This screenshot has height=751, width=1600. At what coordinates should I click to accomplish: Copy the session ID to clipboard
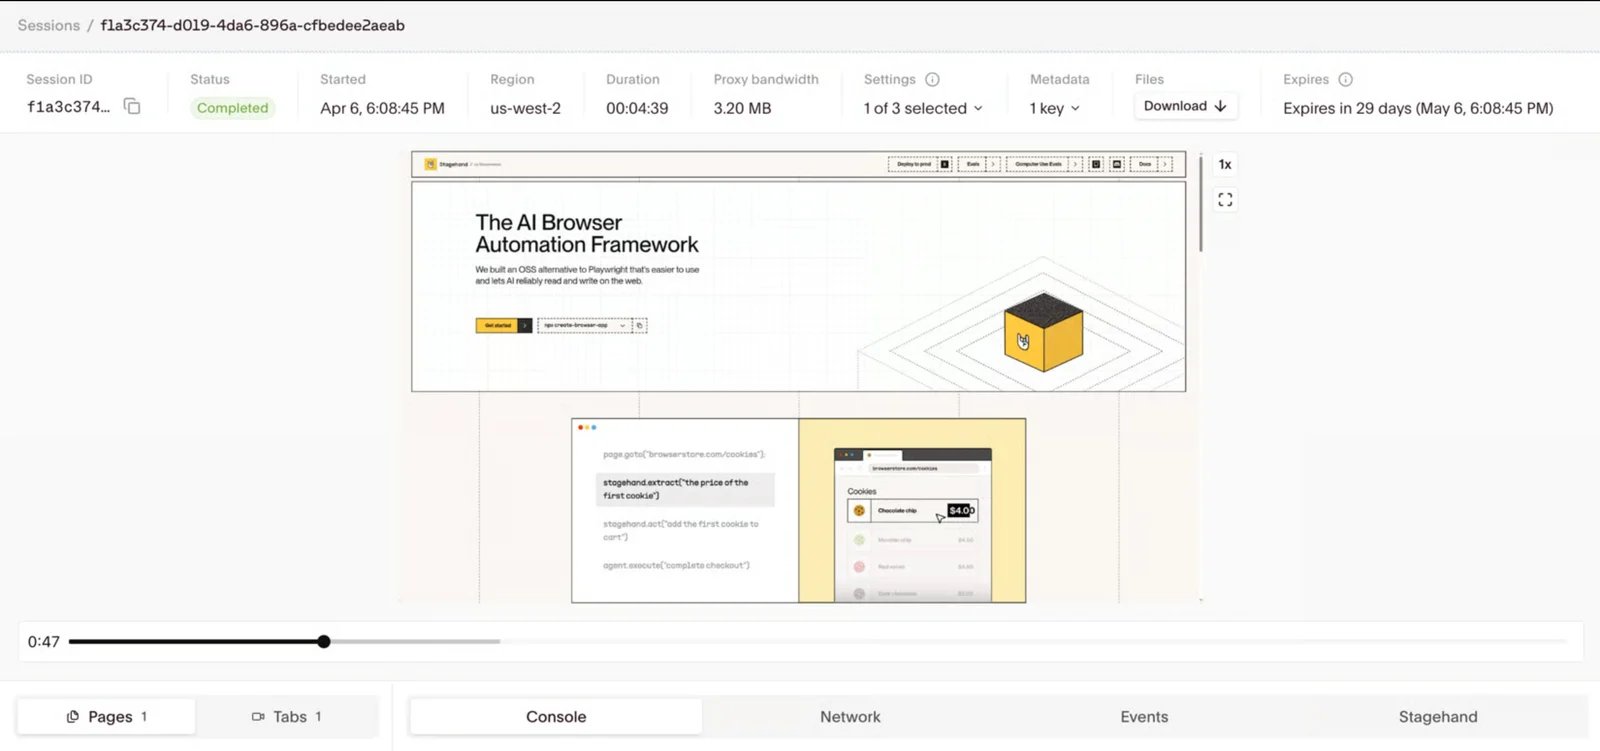click(132, 106)
